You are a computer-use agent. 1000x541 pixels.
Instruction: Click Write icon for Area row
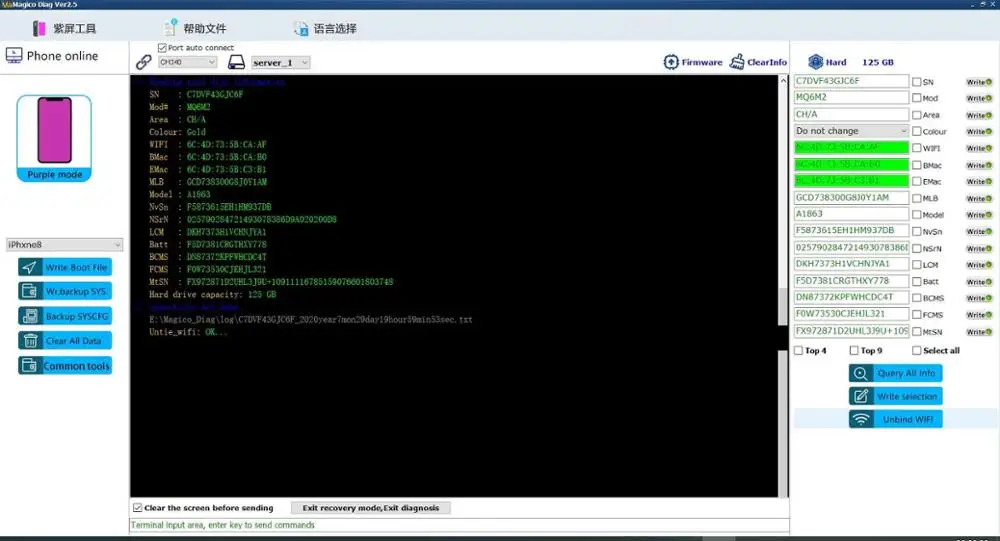pos(979,115)
